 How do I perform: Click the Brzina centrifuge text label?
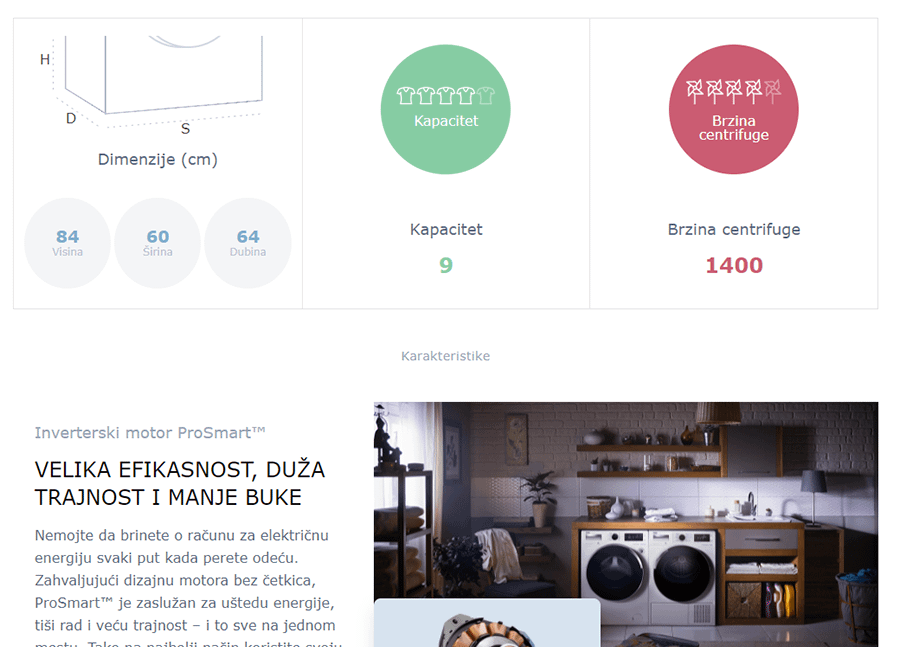click(734, 229)
